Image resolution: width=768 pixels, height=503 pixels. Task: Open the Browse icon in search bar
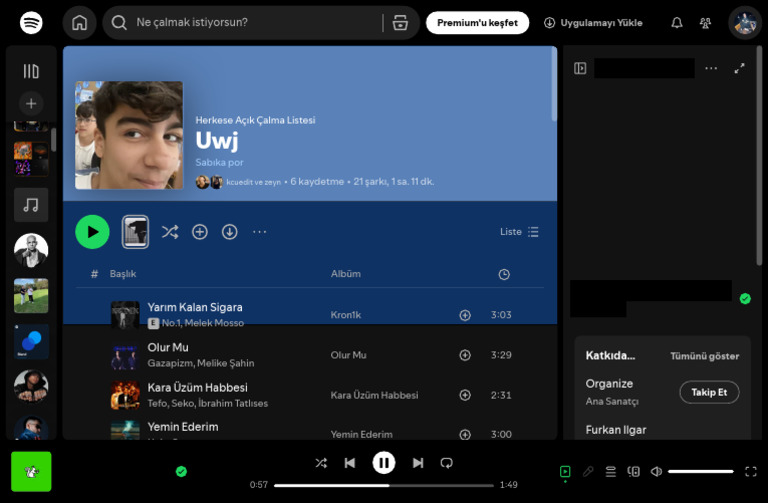(x=400, y=23)
